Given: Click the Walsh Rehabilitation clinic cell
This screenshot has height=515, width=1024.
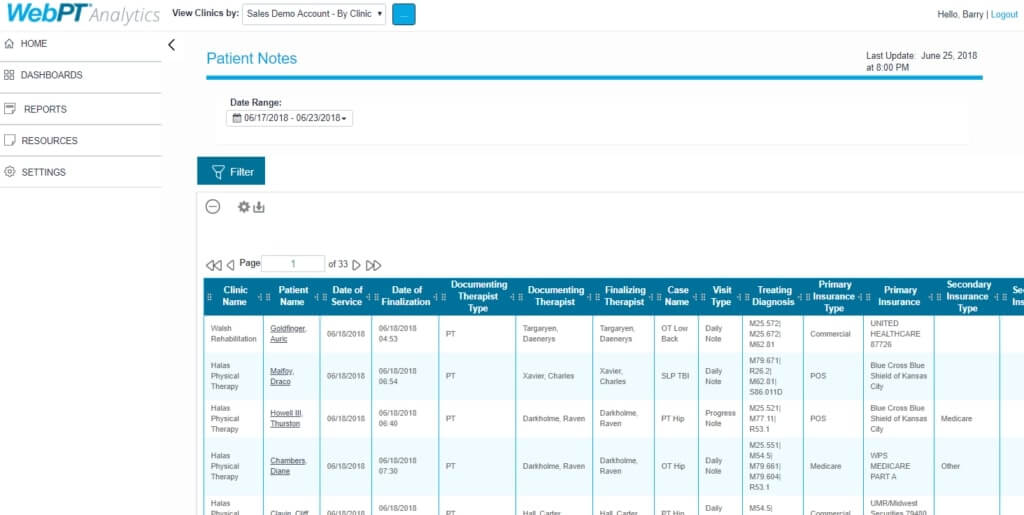Looking at the screenshot, I should coord(233,334).
